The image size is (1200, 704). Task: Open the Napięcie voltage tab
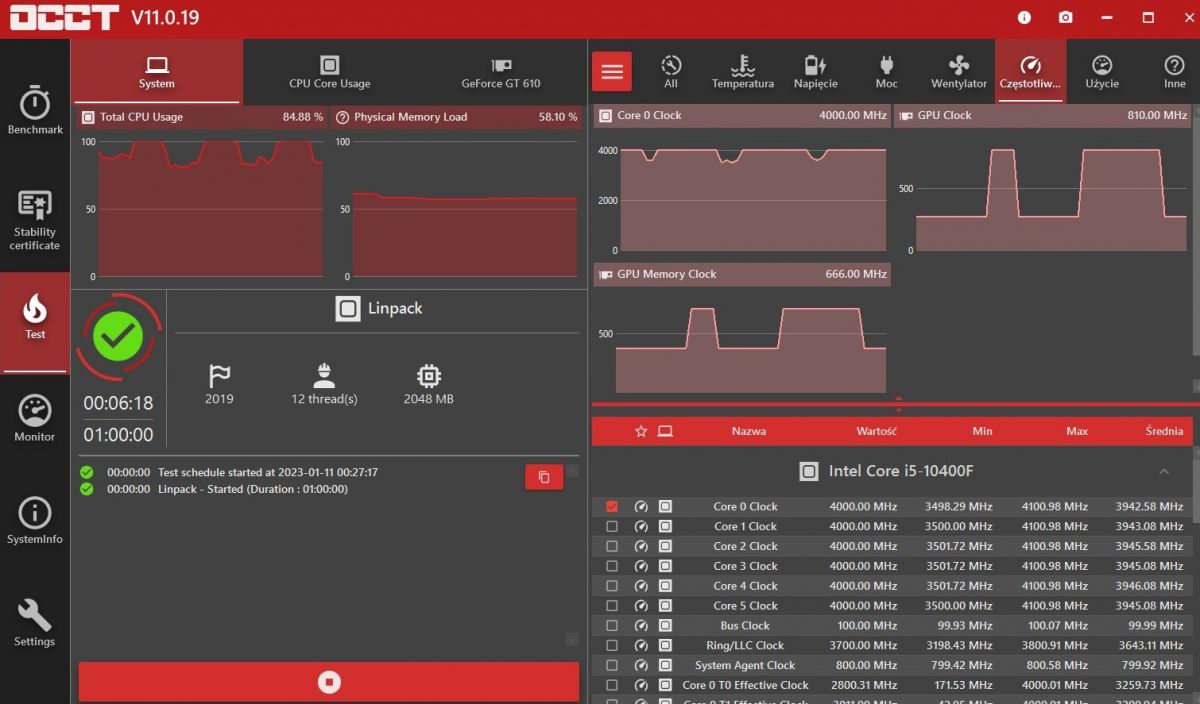[x=816, y=72]
